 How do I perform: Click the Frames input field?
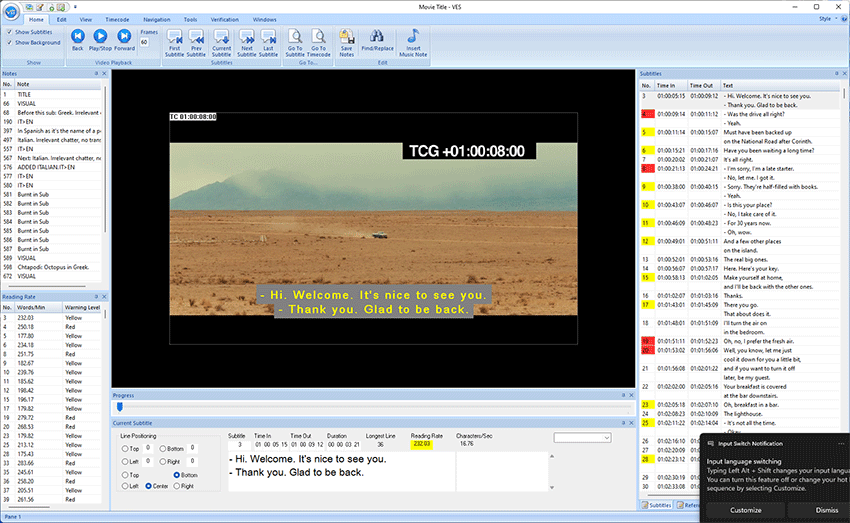tap(146, 42)
